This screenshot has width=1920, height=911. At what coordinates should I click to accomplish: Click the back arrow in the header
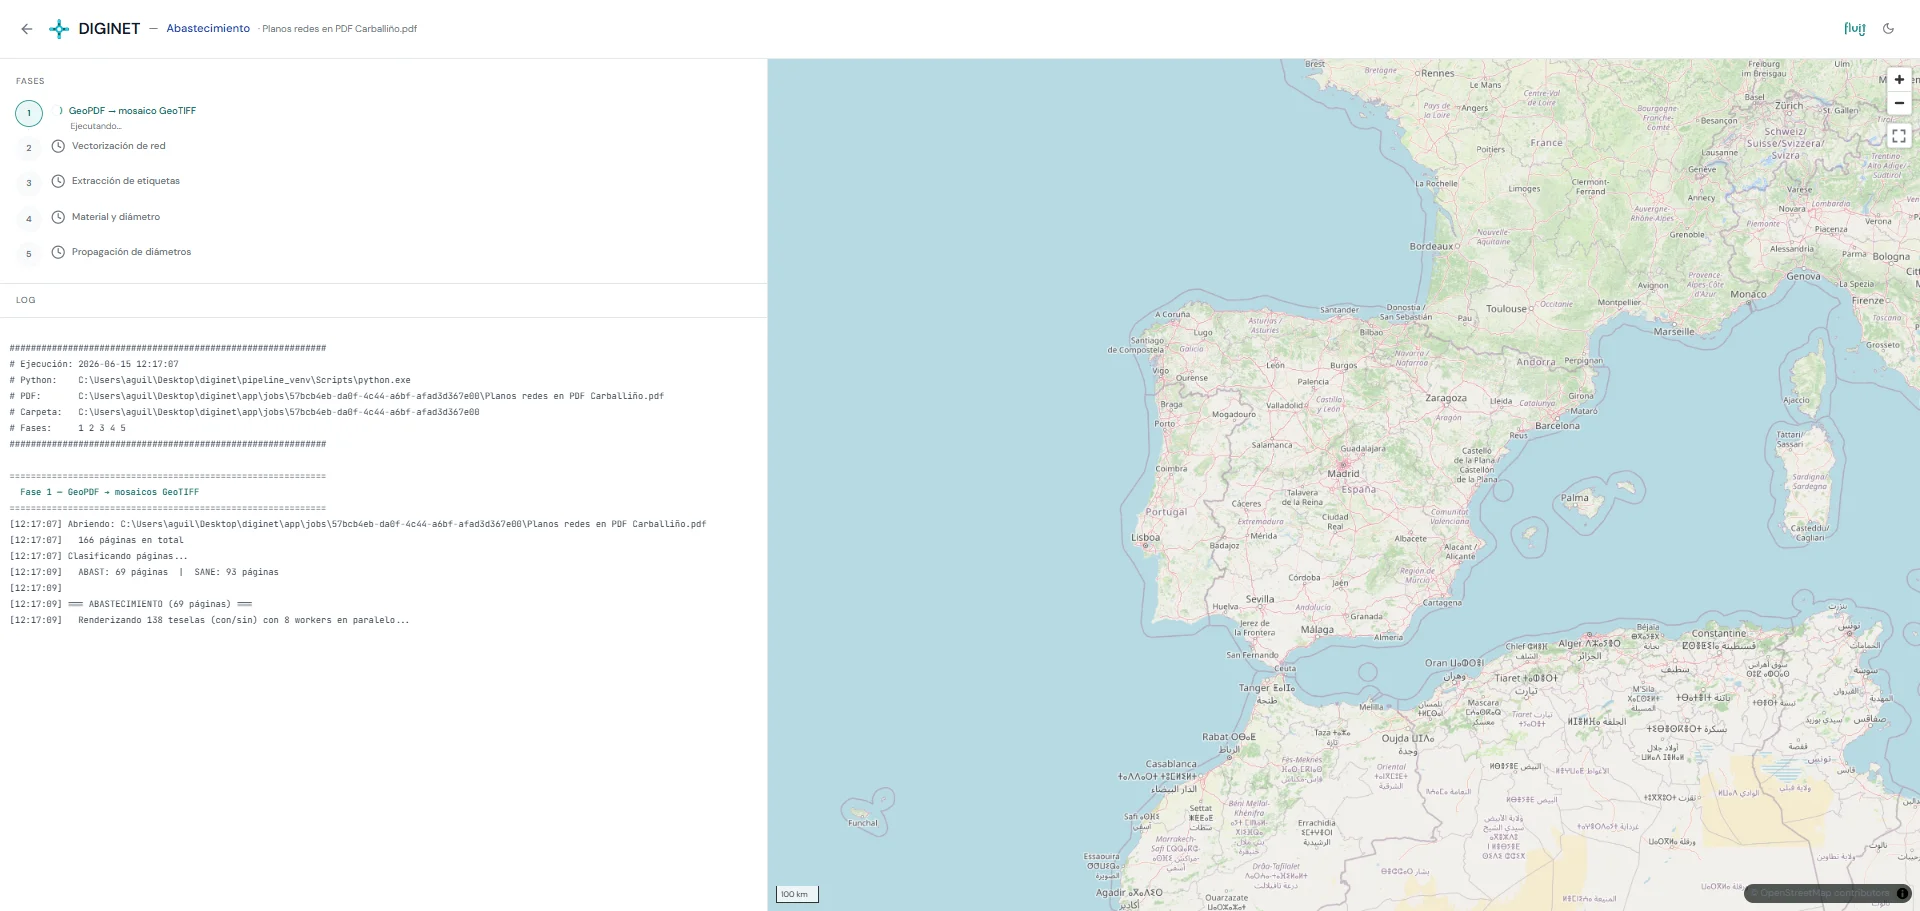click(27, 29)
